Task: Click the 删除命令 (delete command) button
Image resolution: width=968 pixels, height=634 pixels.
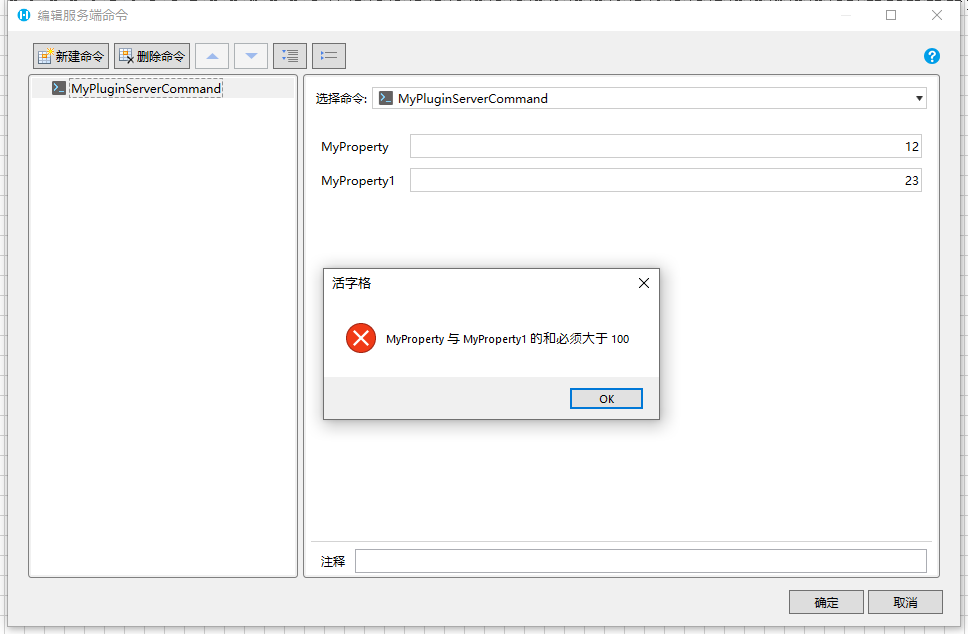Action: (152, 56)
